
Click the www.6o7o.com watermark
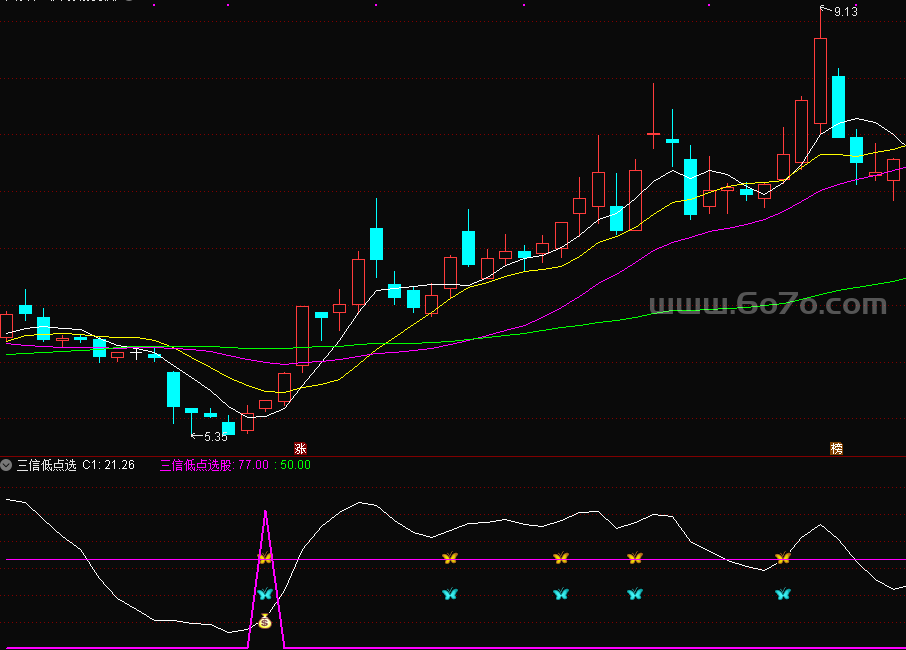point(767,303)
